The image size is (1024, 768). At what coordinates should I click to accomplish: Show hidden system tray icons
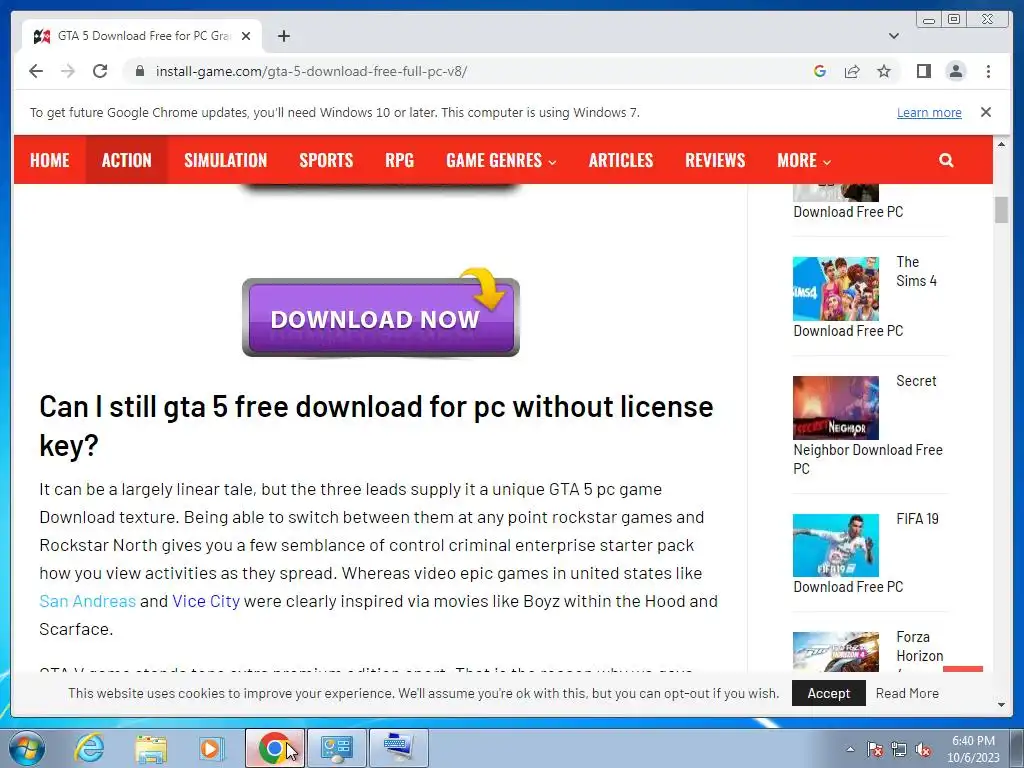coord(850,749)
